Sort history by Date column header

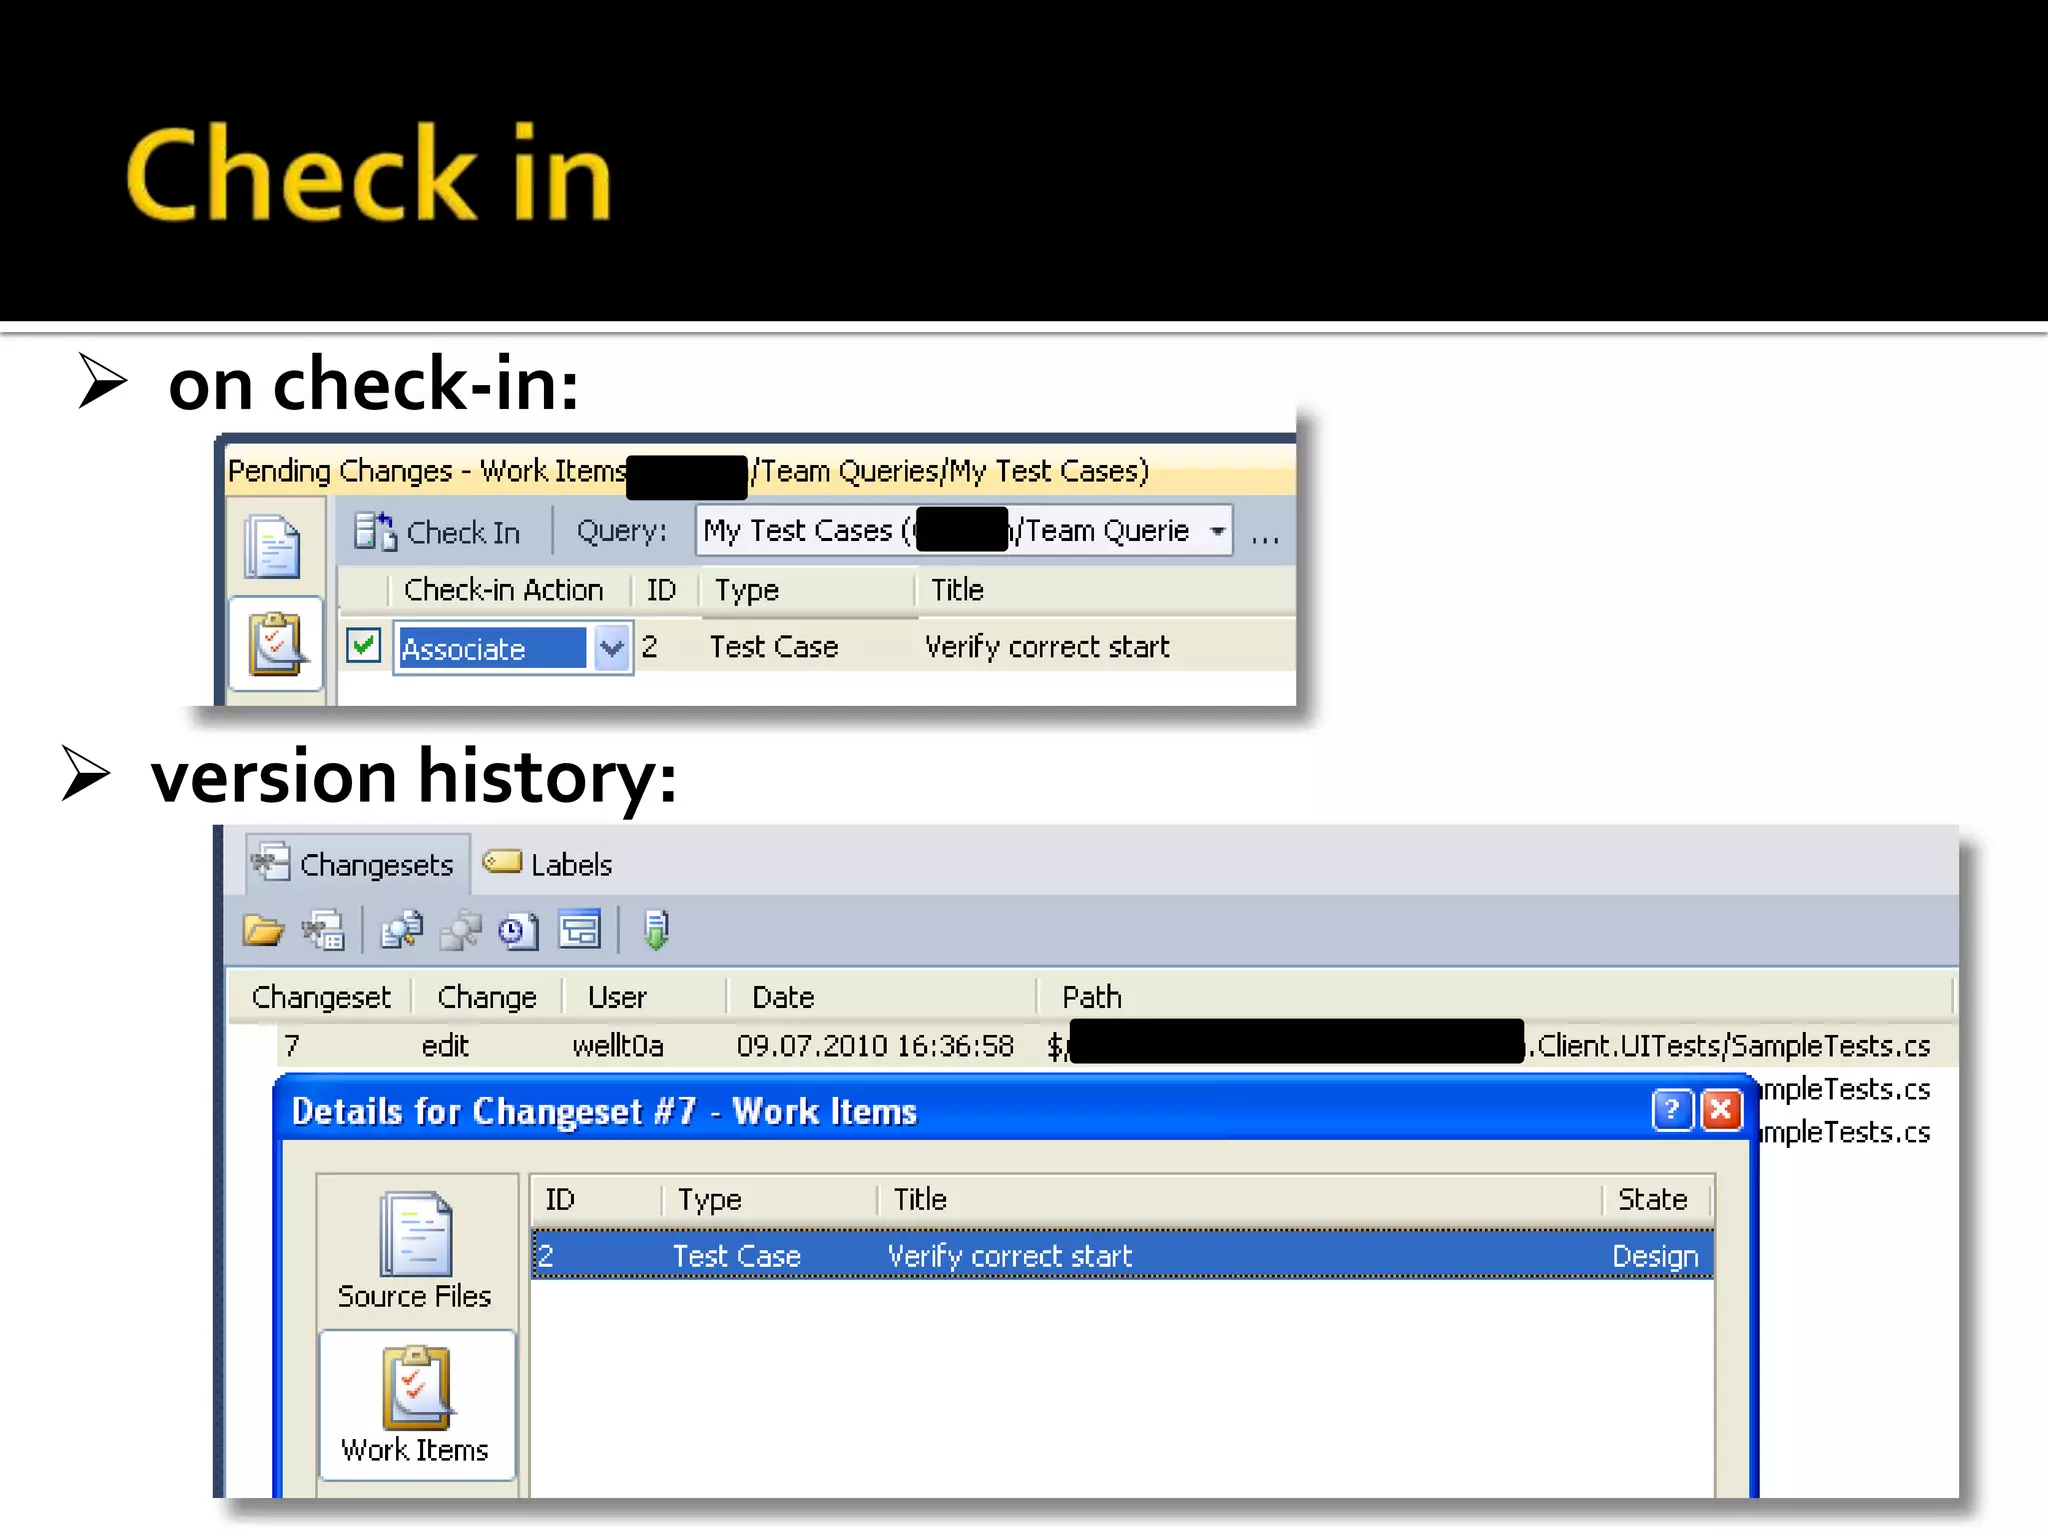(783, 997)
